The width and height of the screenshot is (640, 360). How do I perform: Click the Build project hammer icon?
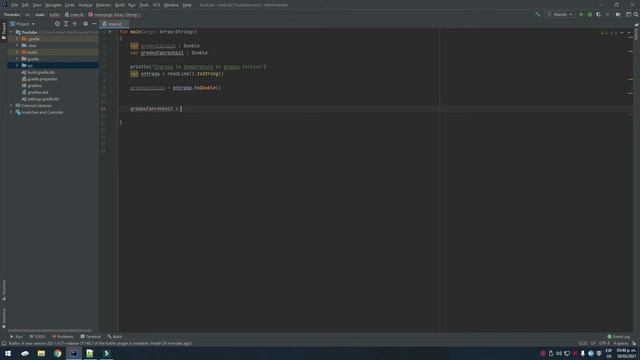538,14
